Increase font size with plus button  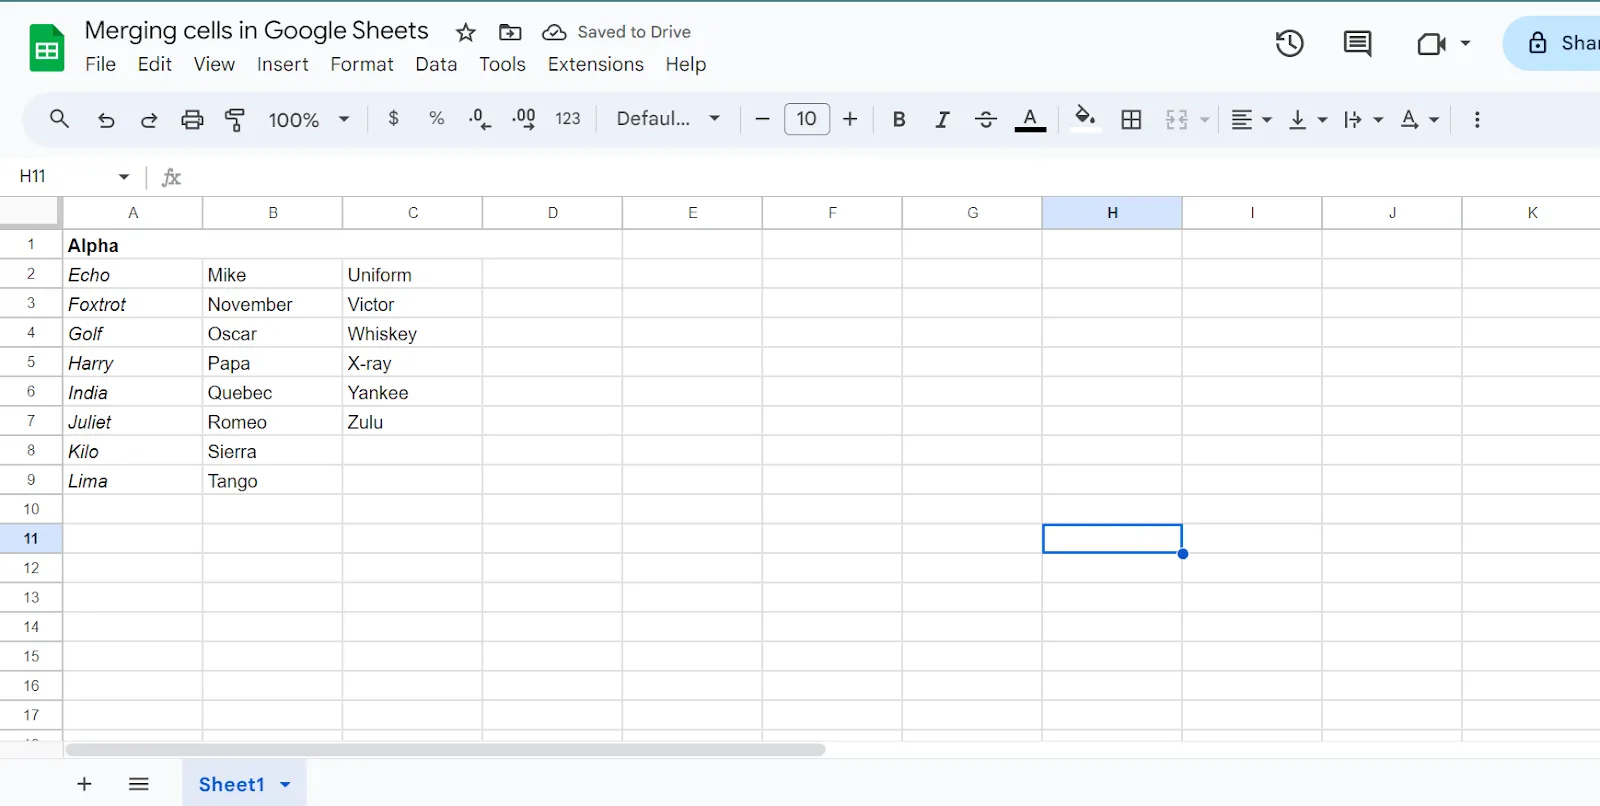(x=850, y=119)
